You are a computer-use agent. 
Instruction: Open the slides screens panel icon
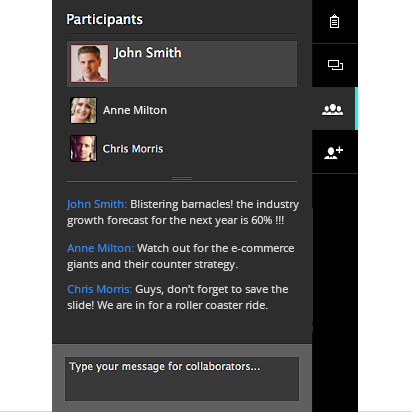[x=335, y=65]
